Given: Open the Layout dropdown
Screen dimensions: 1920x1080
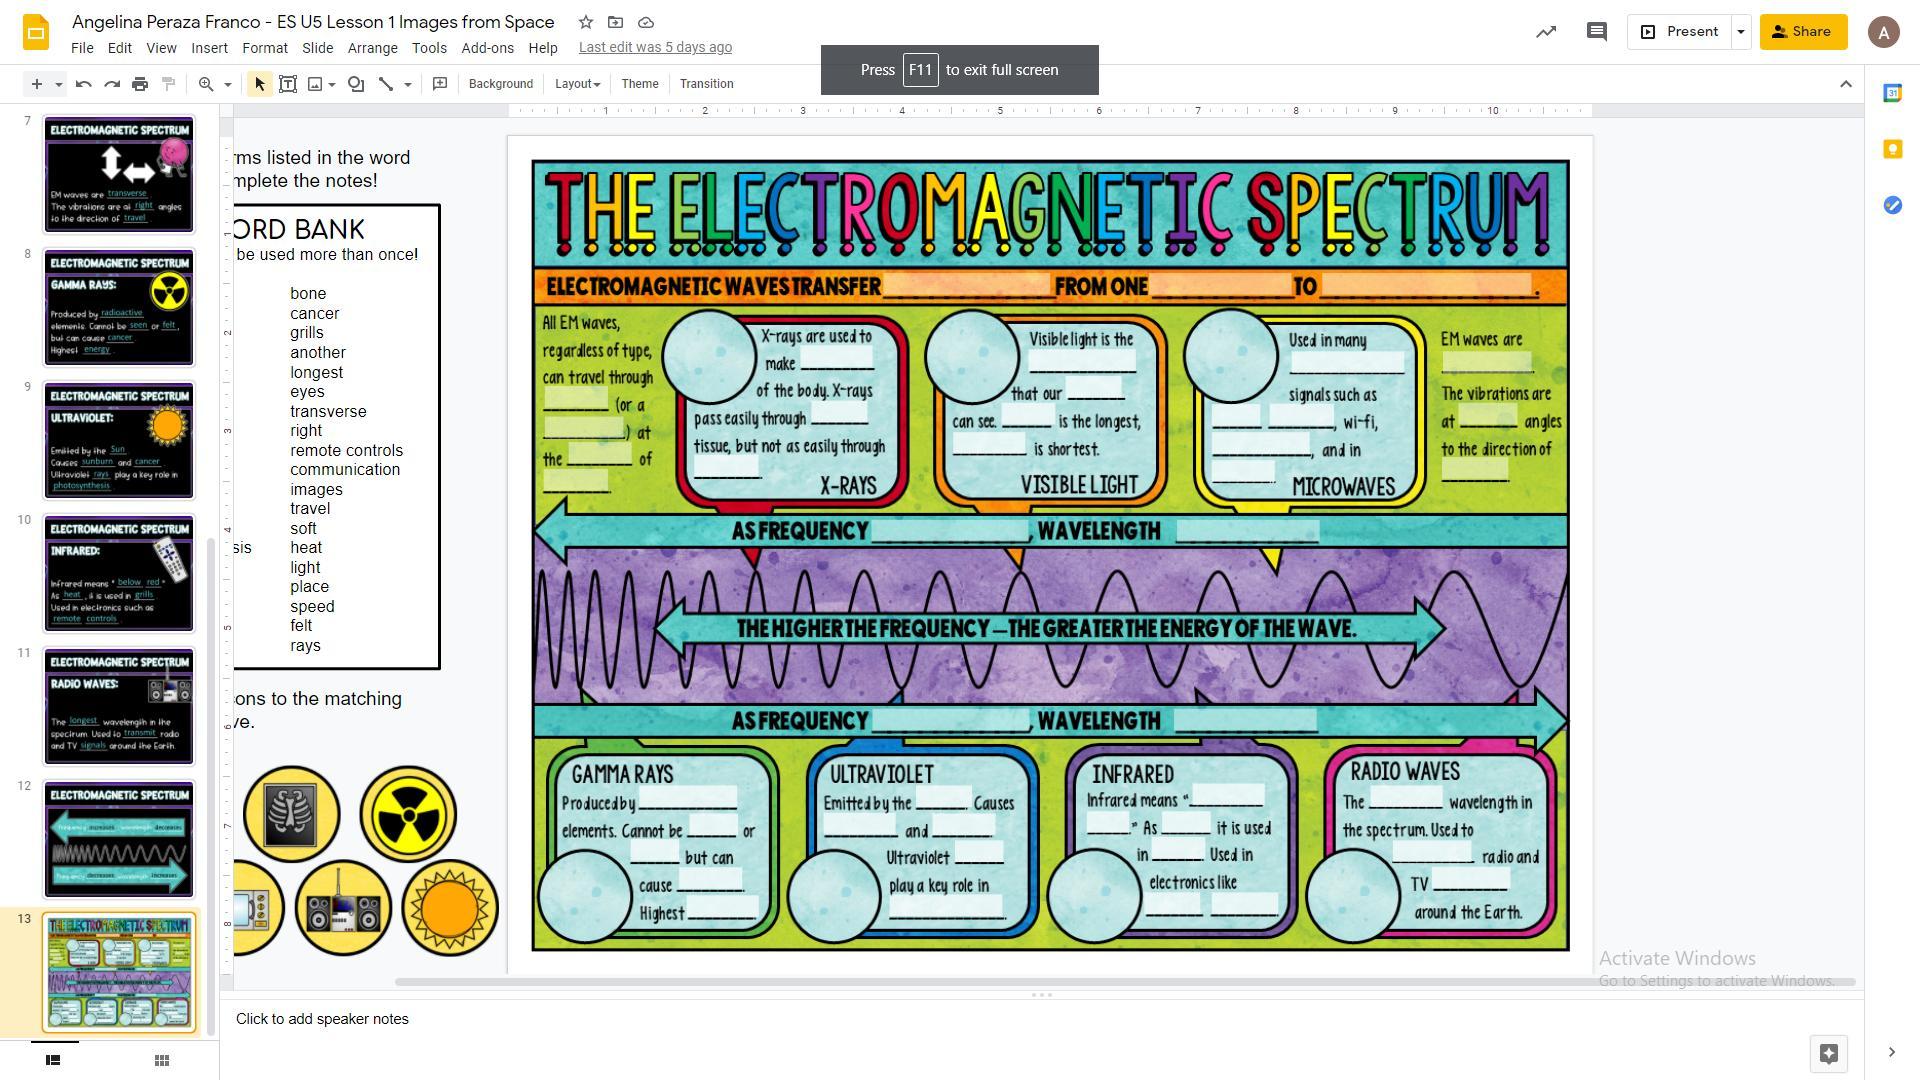Looking at the screenshot, I should [x=577, y=84].
